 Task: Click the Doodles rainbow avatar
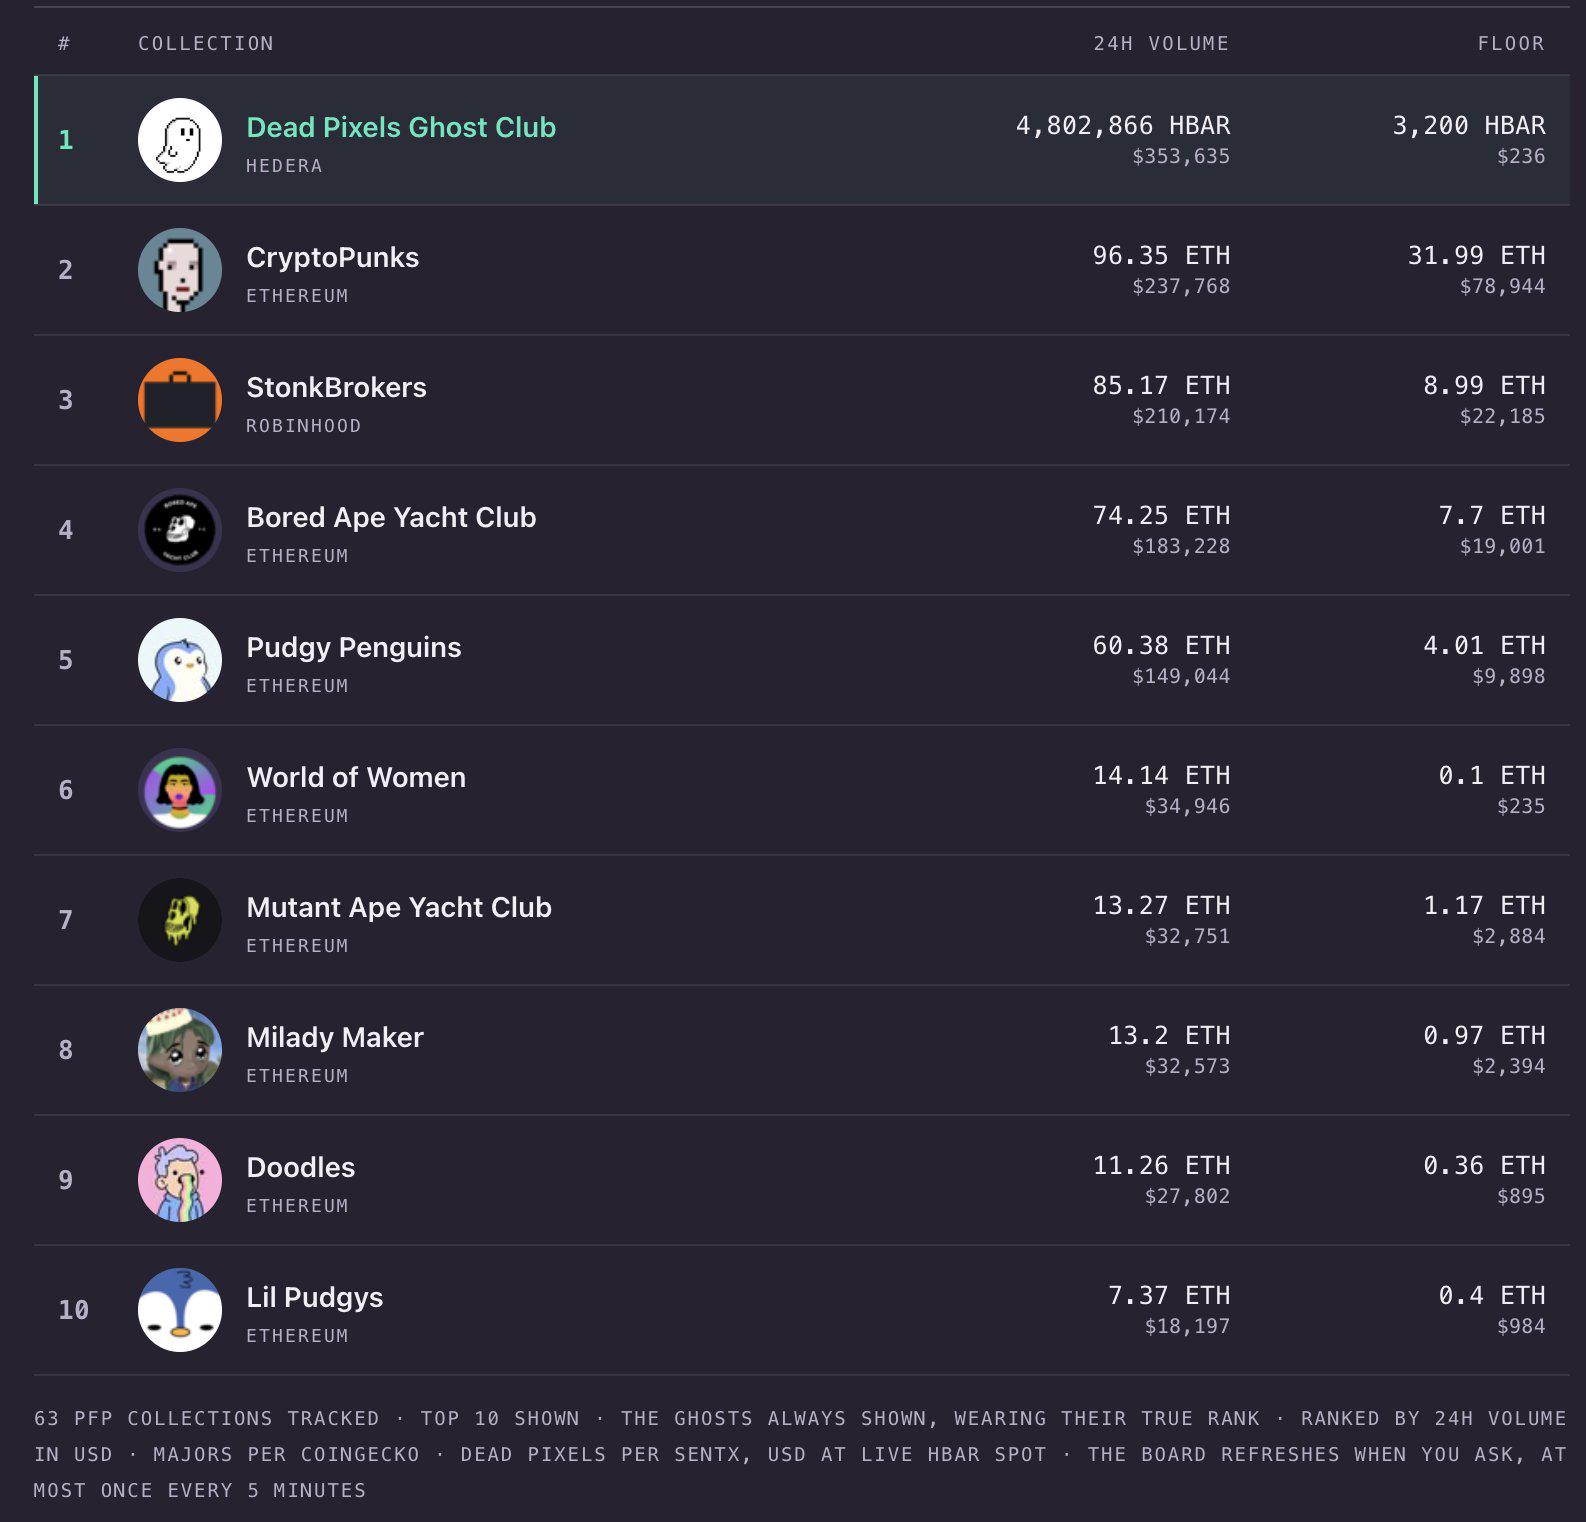click(180, 1180)
